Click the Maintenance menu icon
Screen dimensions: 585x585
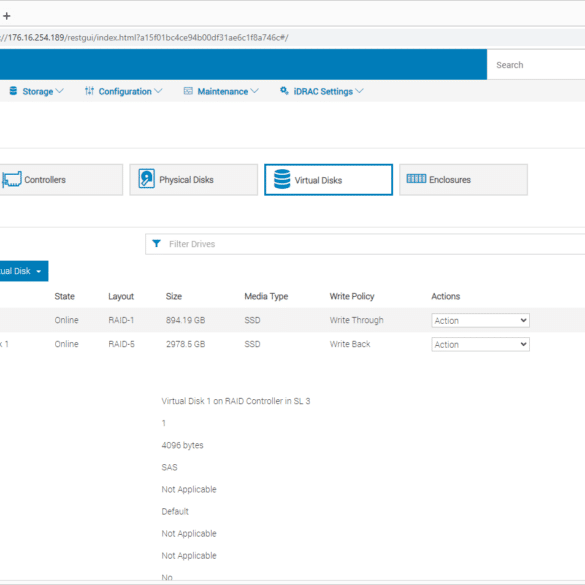pyautogui.click(x=188, y=91)
